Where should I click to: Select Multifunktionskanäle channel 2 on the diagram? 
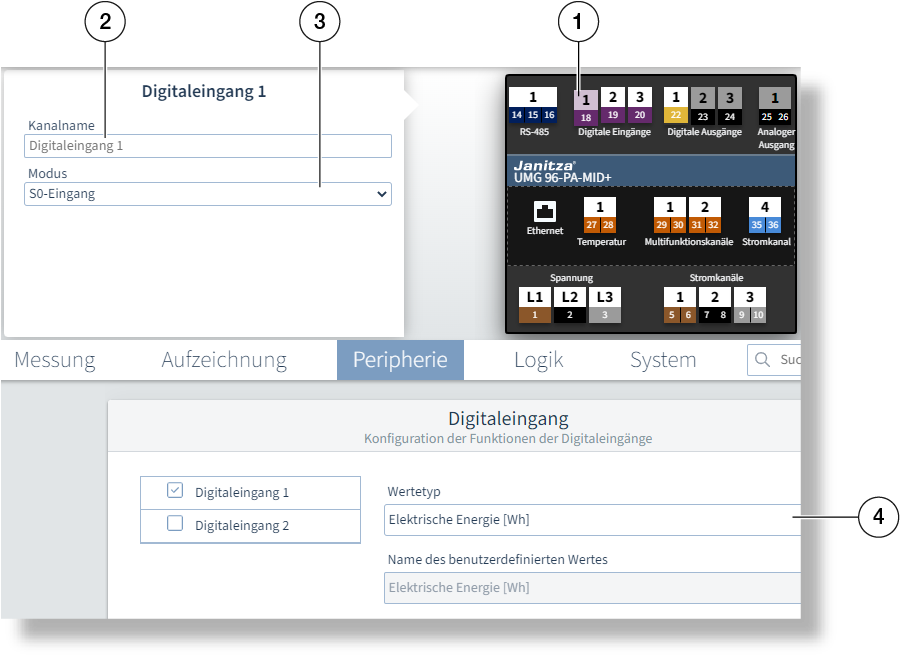click(703, 212)
